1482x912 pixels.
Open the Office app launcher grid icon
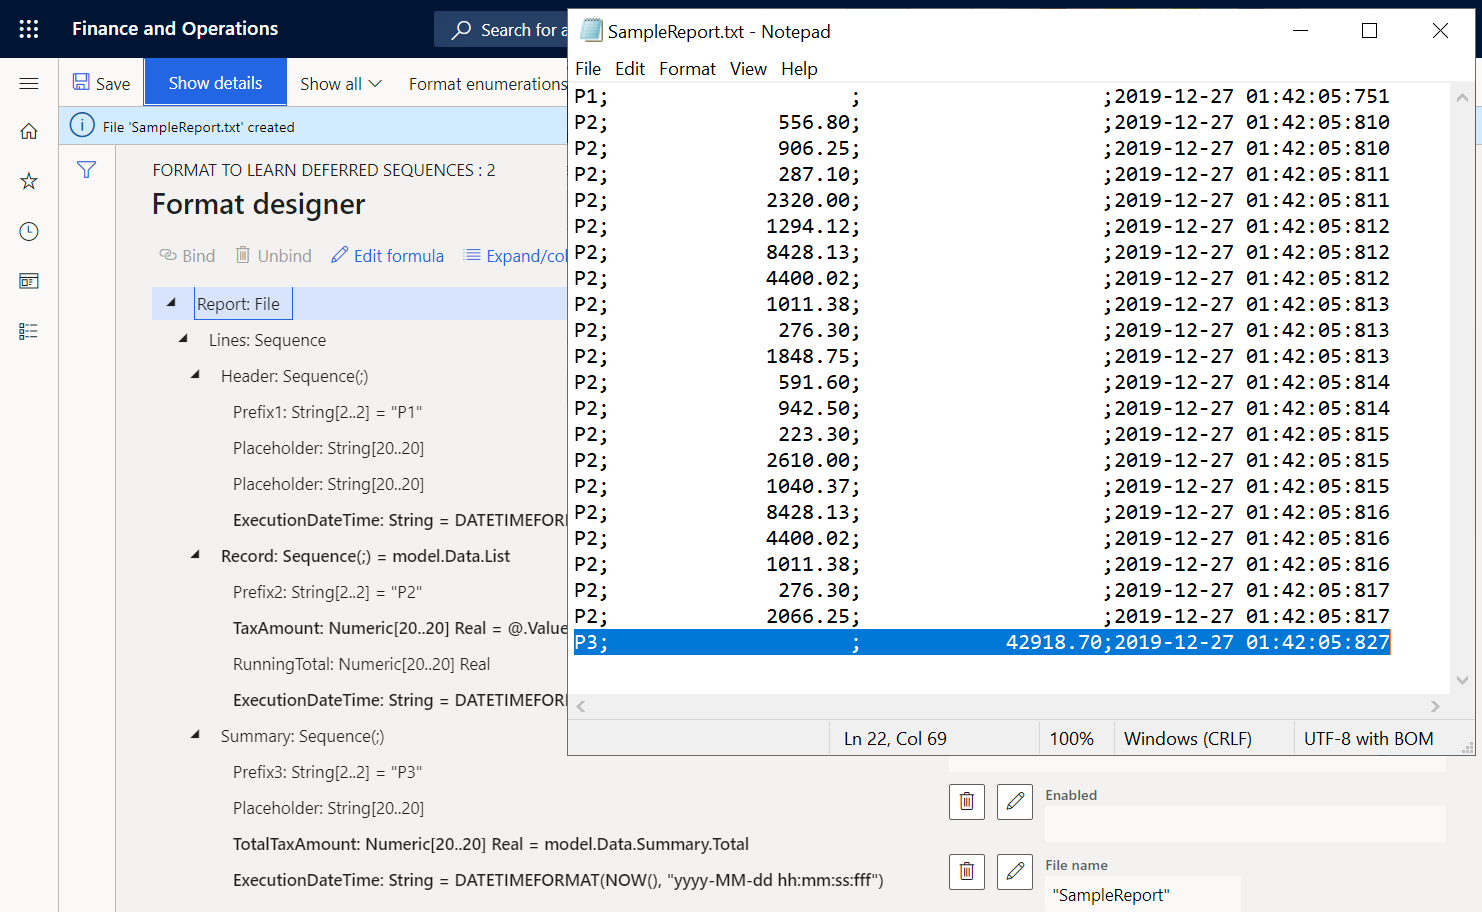tap(28, 28)
